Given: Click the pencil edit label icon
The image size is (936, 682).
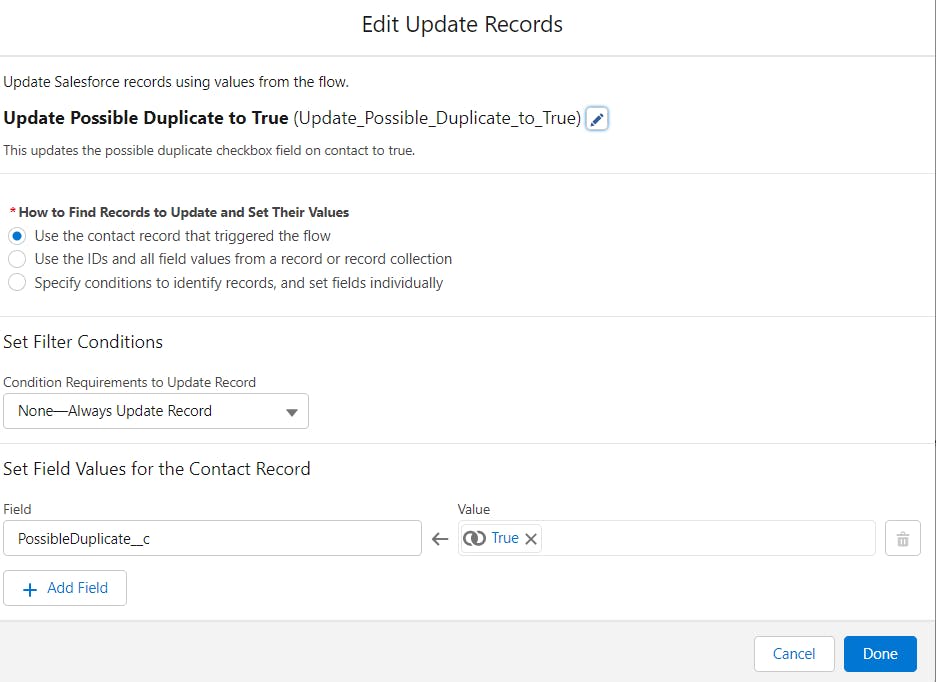Looking at the screenshot, I should click(596, 118).
